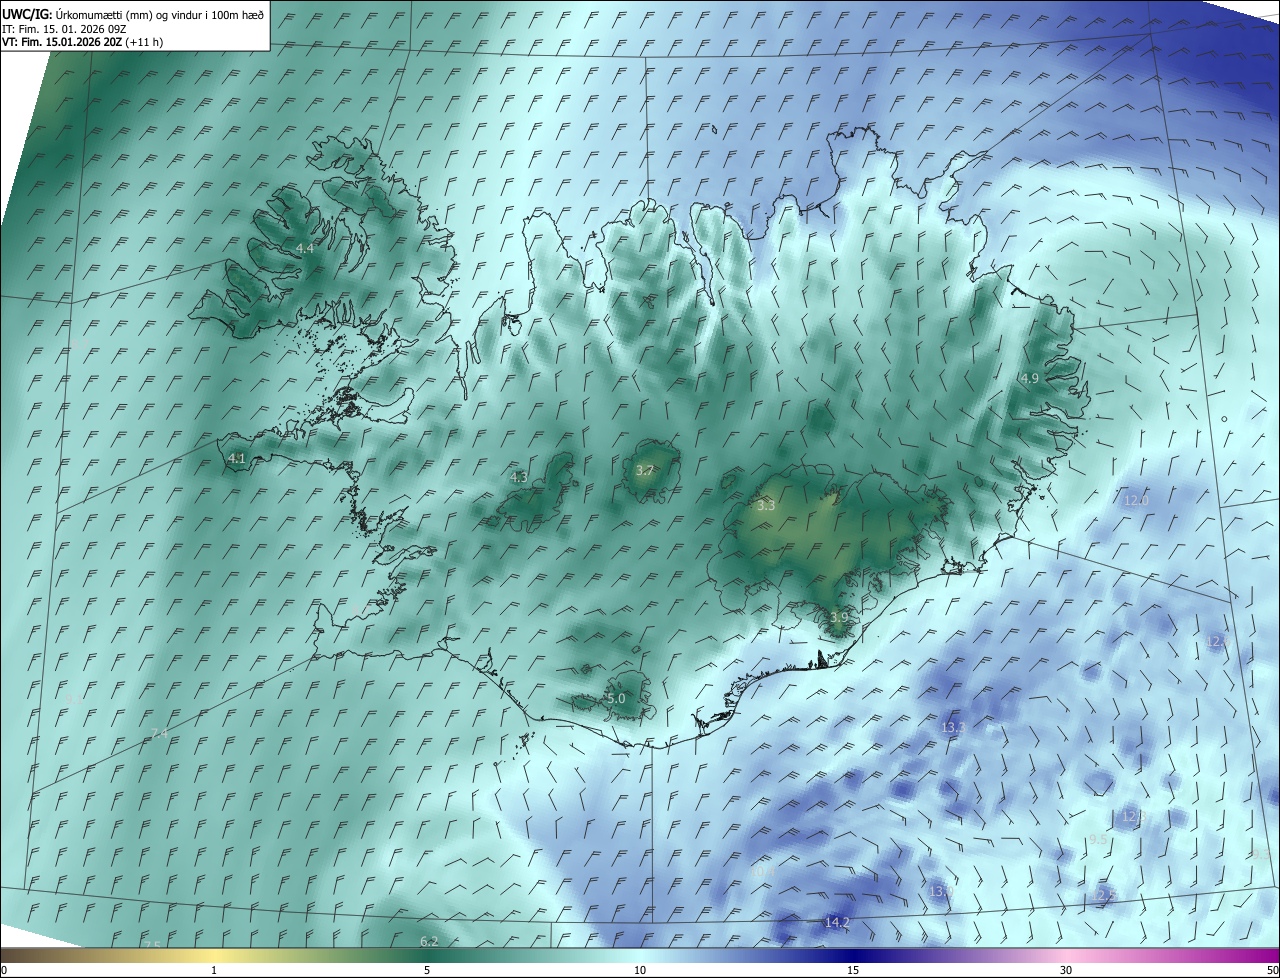Click the 1 tick label on the colour scale
The height and width of the screenshot is (978, 1280).
coord(214,970)
